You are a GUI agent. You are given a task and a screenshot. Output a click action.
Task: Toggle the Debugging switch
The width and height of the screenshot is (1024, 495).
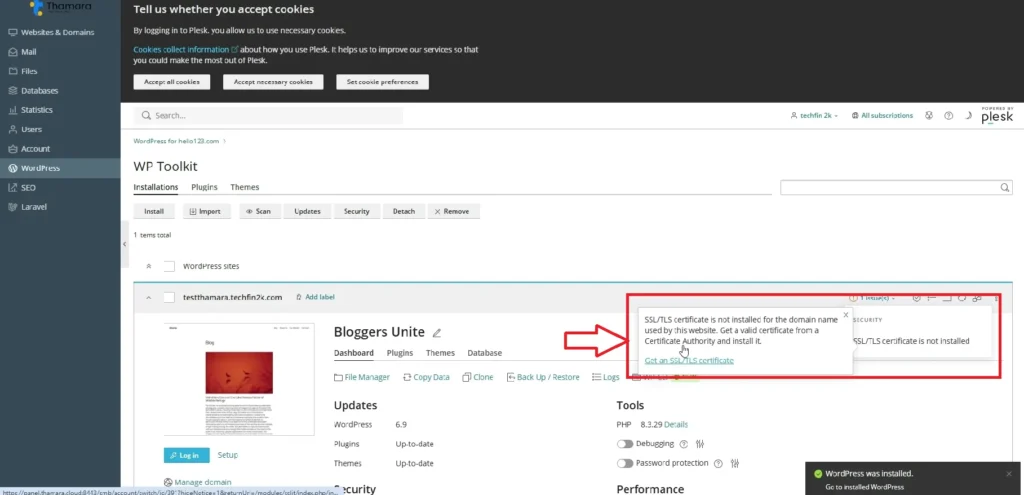[x=625, y=444]
